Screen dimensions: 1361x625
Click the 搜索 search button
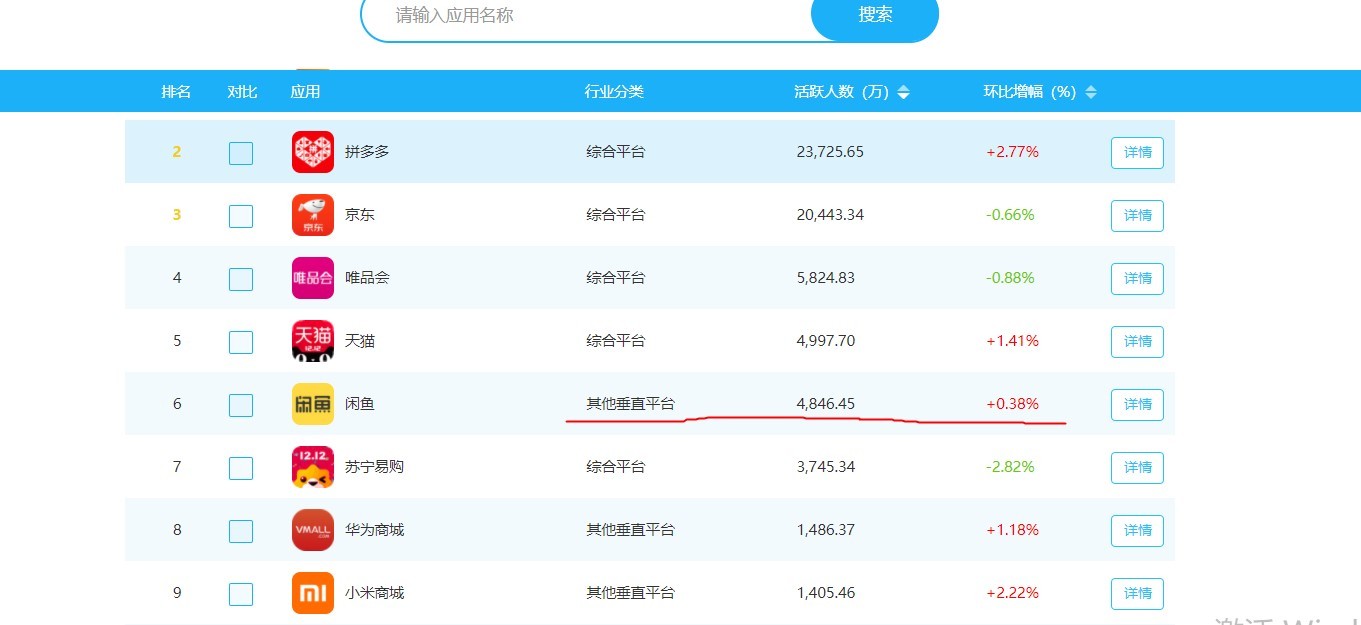[x=875, y=15]
